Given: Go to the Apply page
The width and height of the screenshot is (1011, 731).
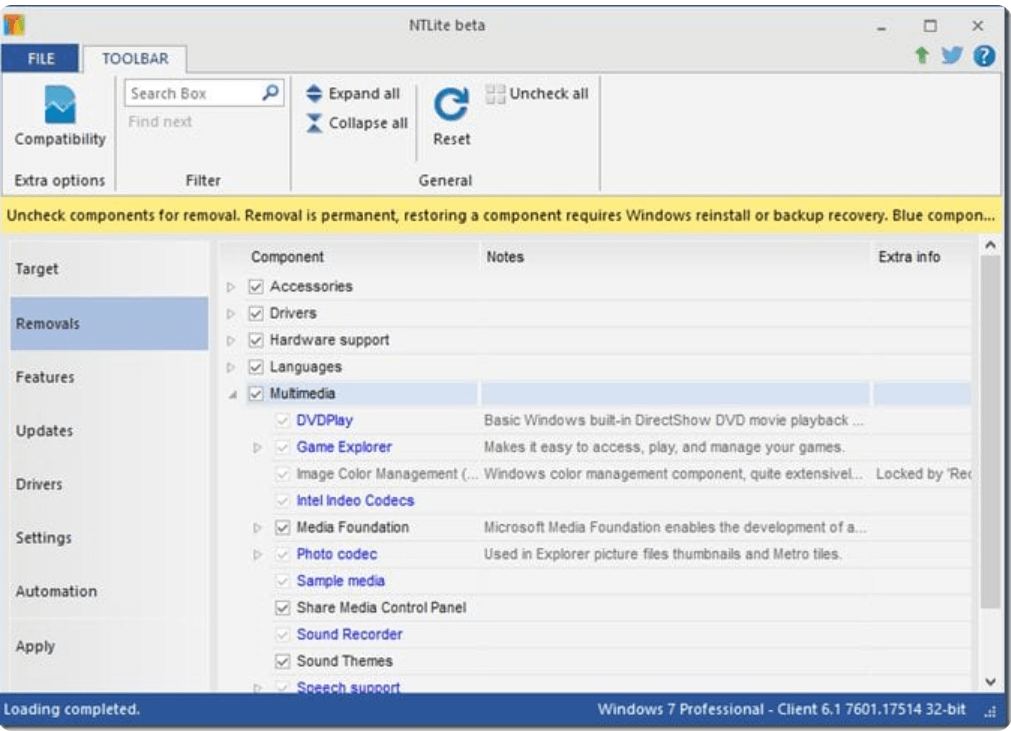Looking at the screenshot, I should [x=35, y=646].
